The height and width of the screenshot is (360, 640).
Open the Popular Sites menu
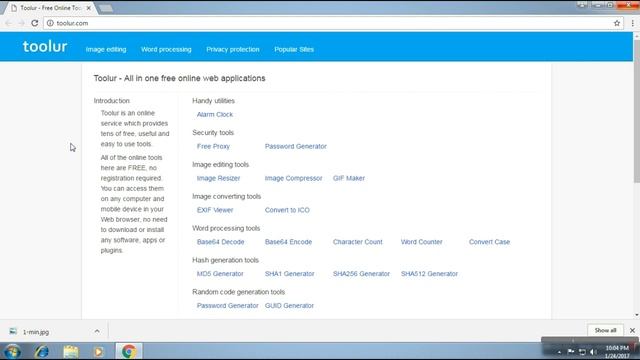click(294, 49)
